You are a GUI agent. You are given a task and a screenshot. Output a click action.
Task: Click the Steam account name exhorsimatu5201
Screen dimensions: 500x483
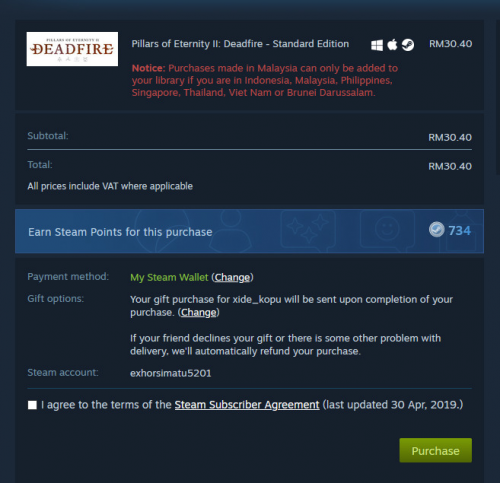coord(170,373)
